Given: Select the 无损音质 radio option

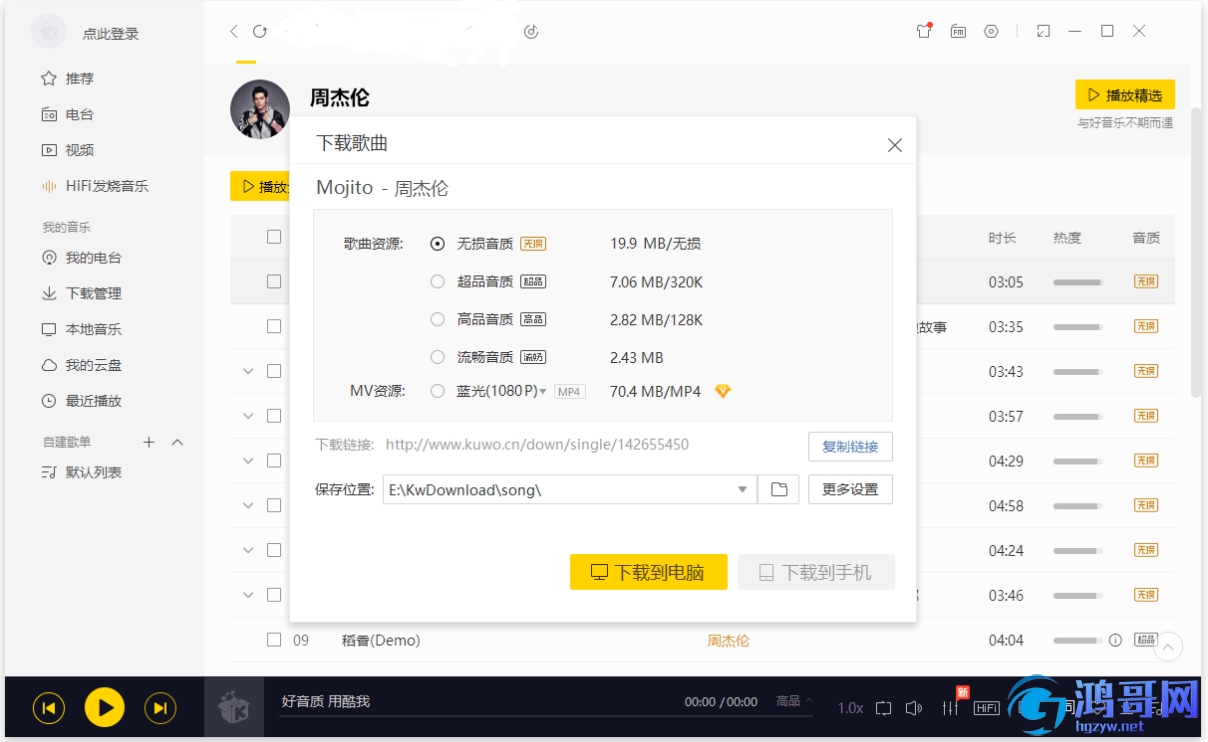Looking at the screenshot, I should (x=437, y=243).
